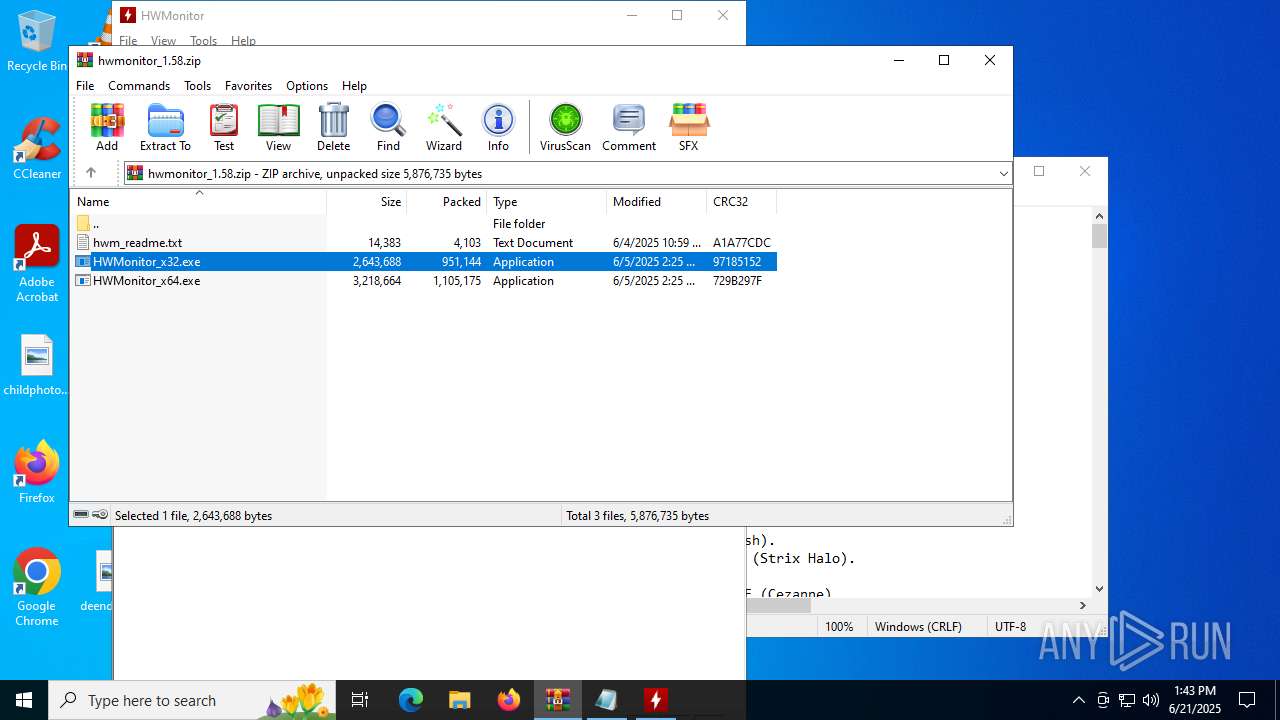The width and height of the screenshot is (1280, 720).
Task: Click the taskbar search box
Action: 192,700
